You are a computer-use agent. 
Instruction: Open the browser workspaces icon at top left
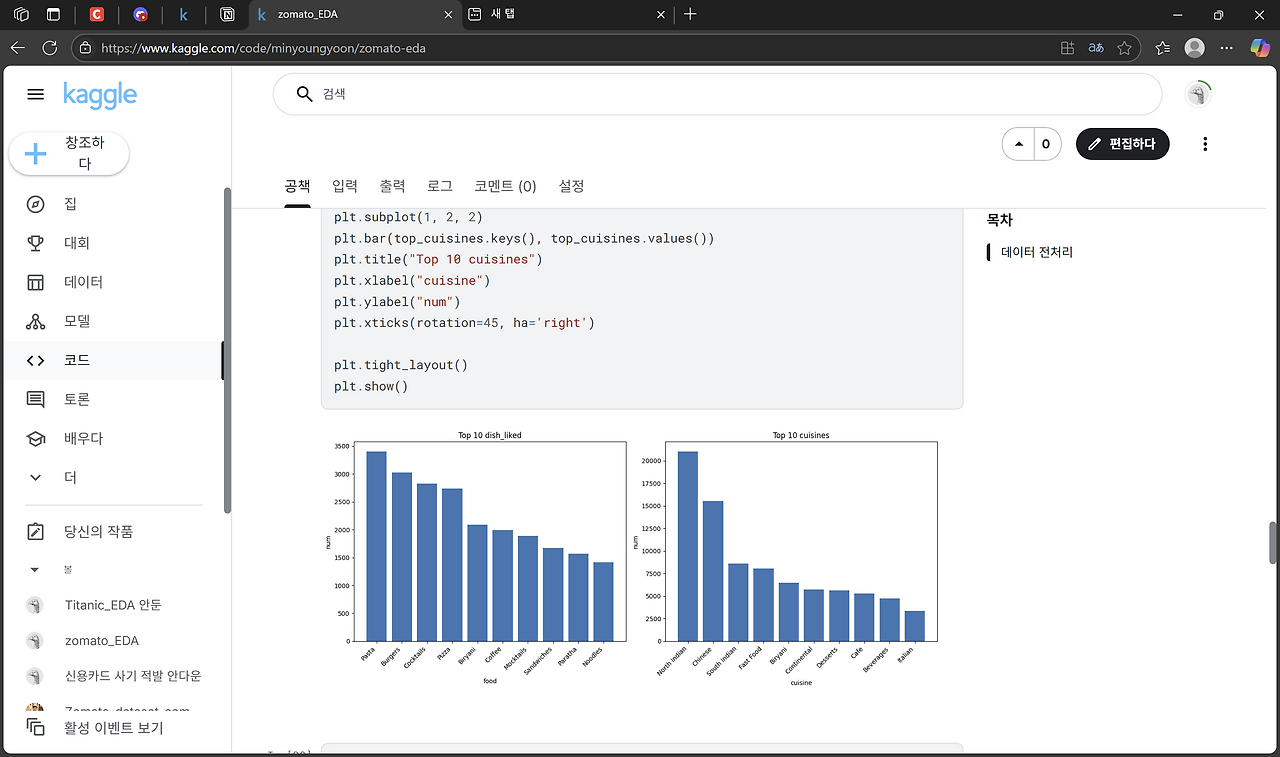pyautogui.click(x=21, y=15)
